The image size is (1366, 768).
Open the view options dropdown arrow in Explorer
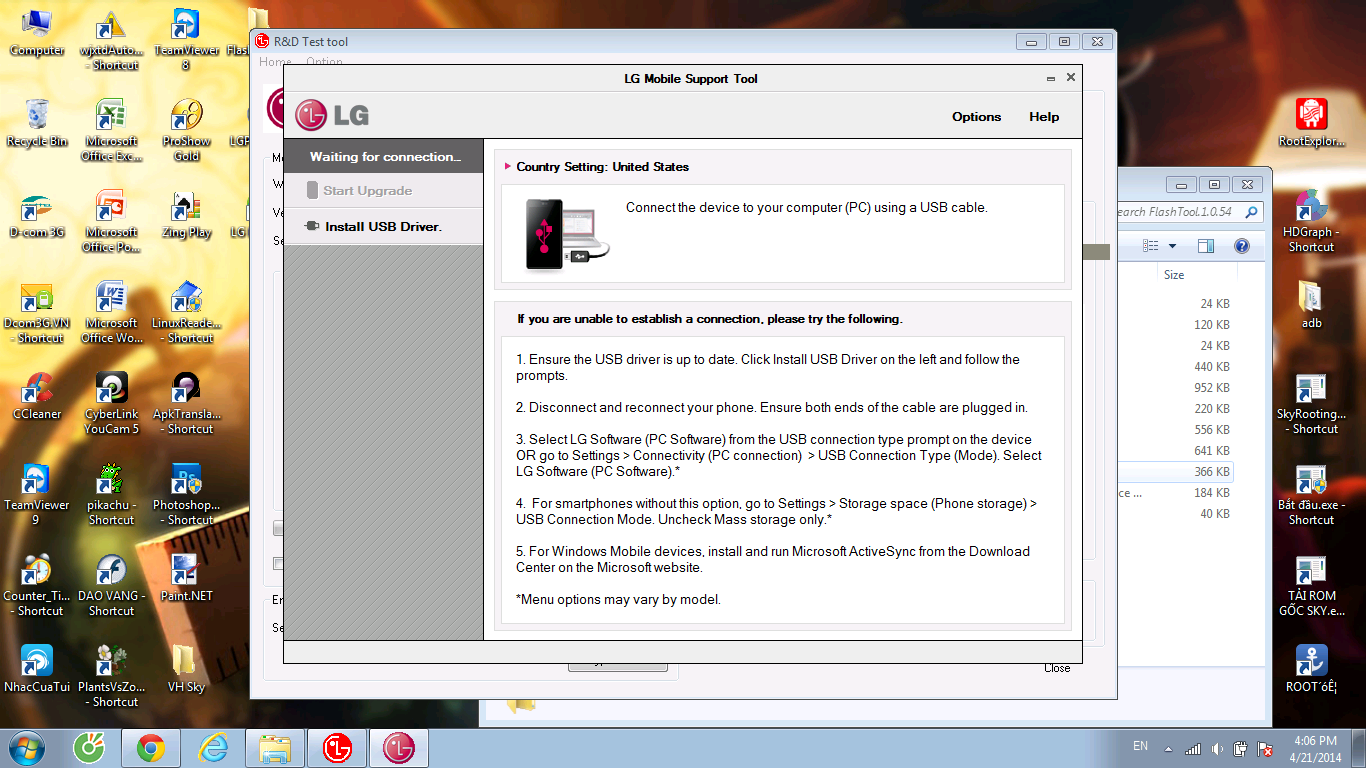[x=1172, y=246]
